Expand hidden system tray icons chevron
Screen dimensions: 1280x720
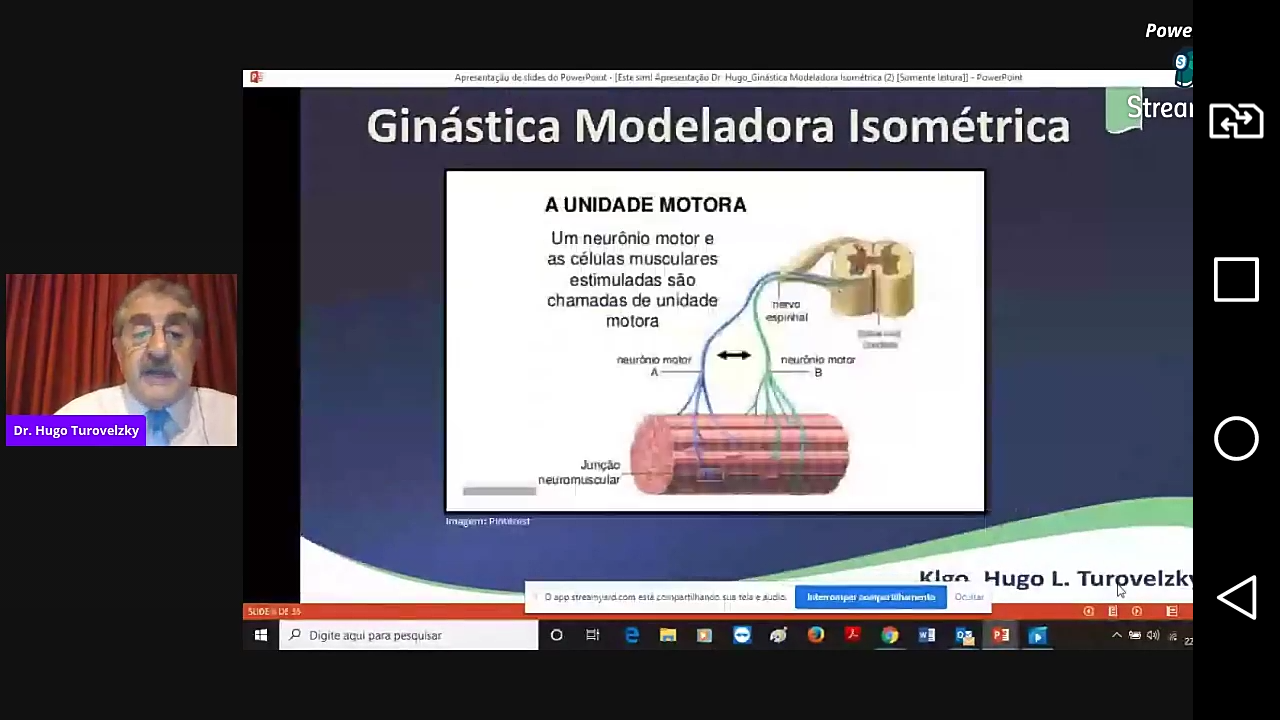tap(1117, 635)
